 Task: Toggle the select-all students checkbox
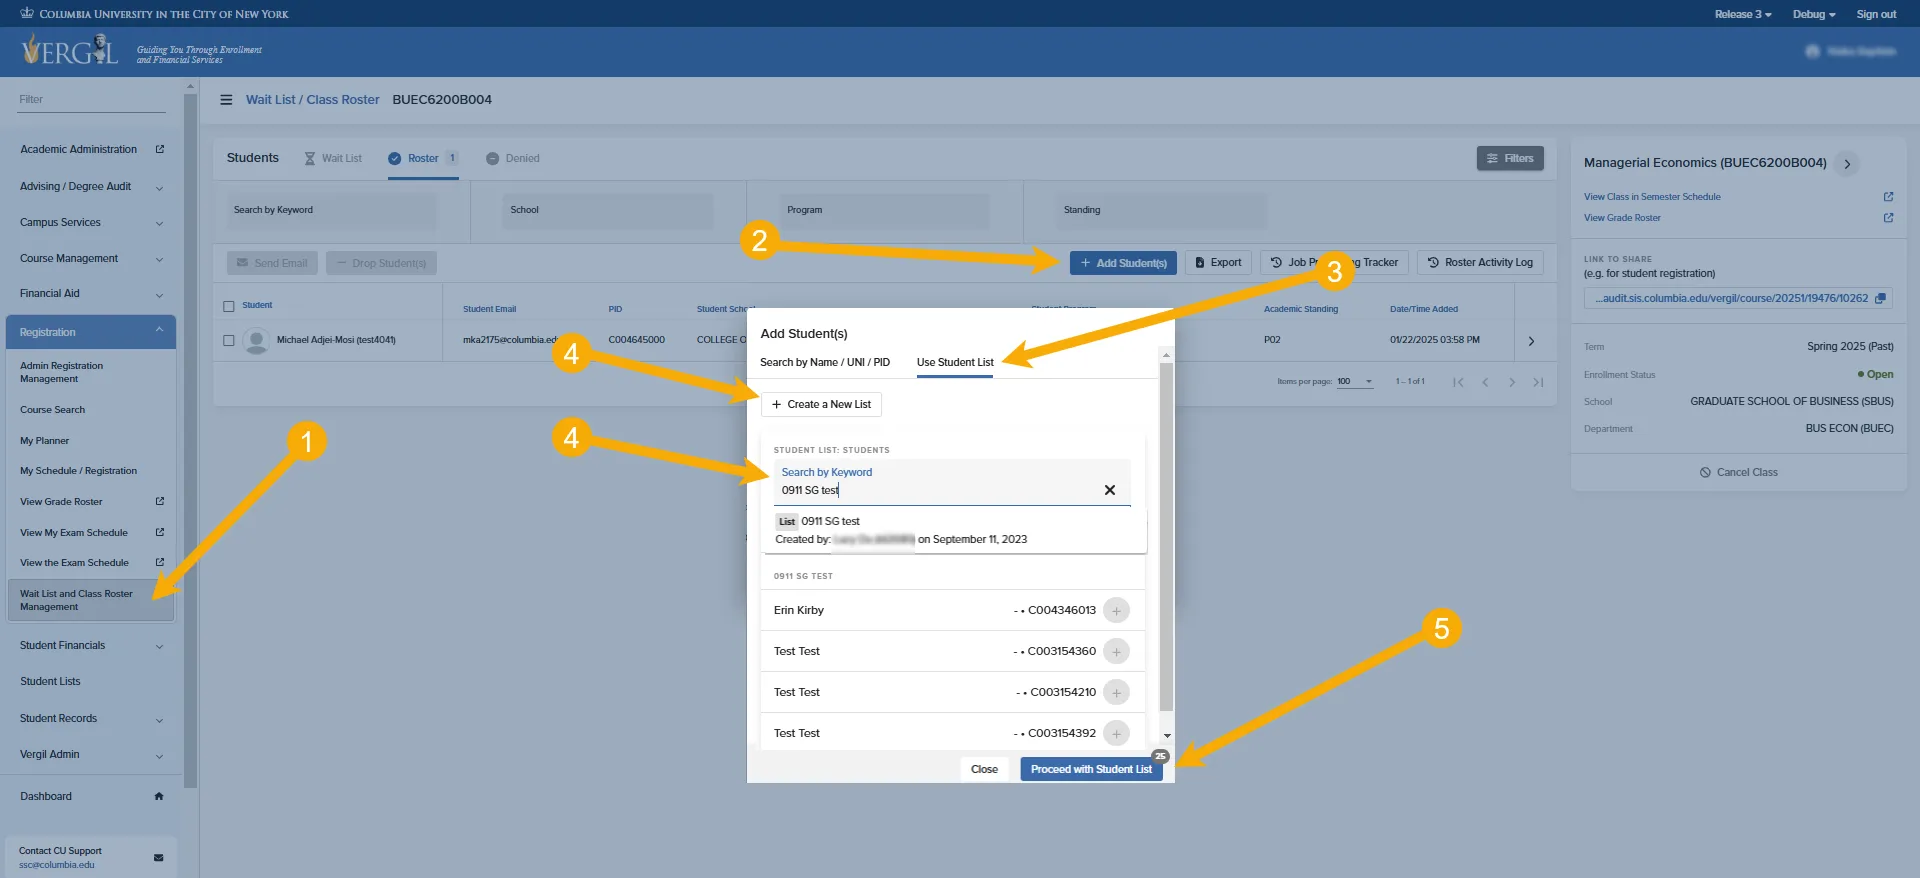point(229,306)
